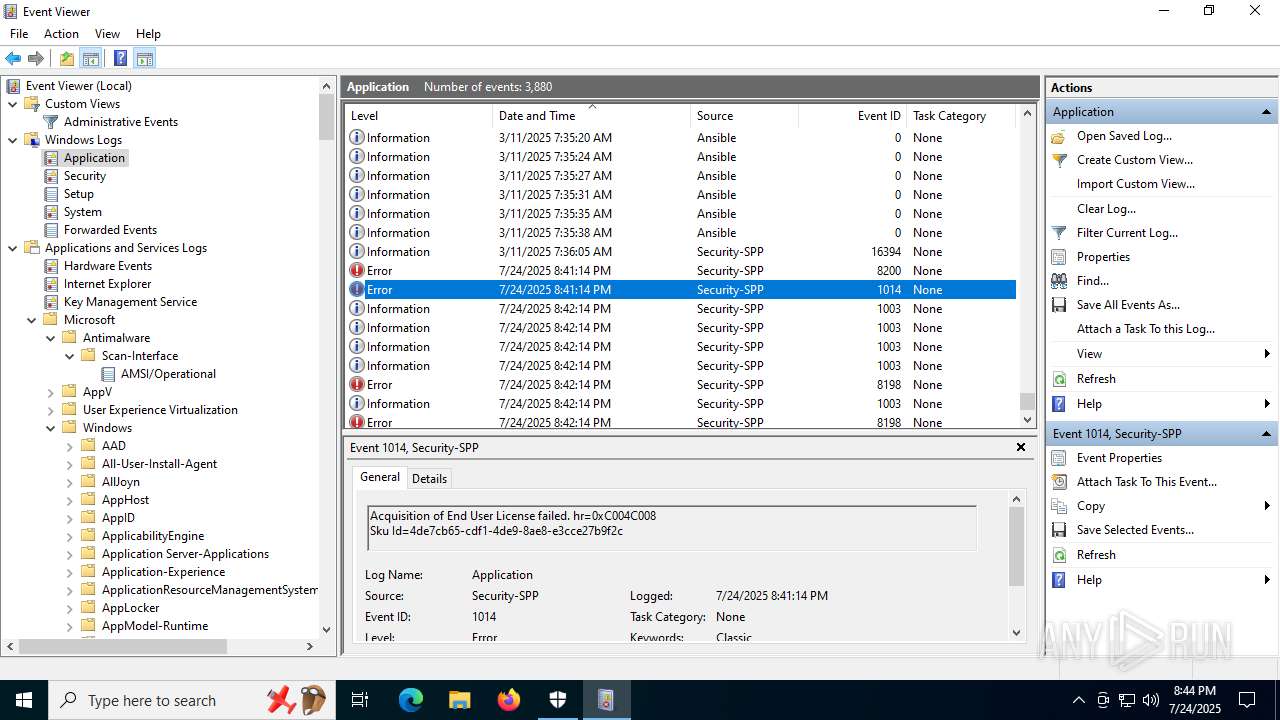Image resolution: width=1280 pixels, height=720 pixels.
Task: Switch to the Details tab
Action: 430,479
